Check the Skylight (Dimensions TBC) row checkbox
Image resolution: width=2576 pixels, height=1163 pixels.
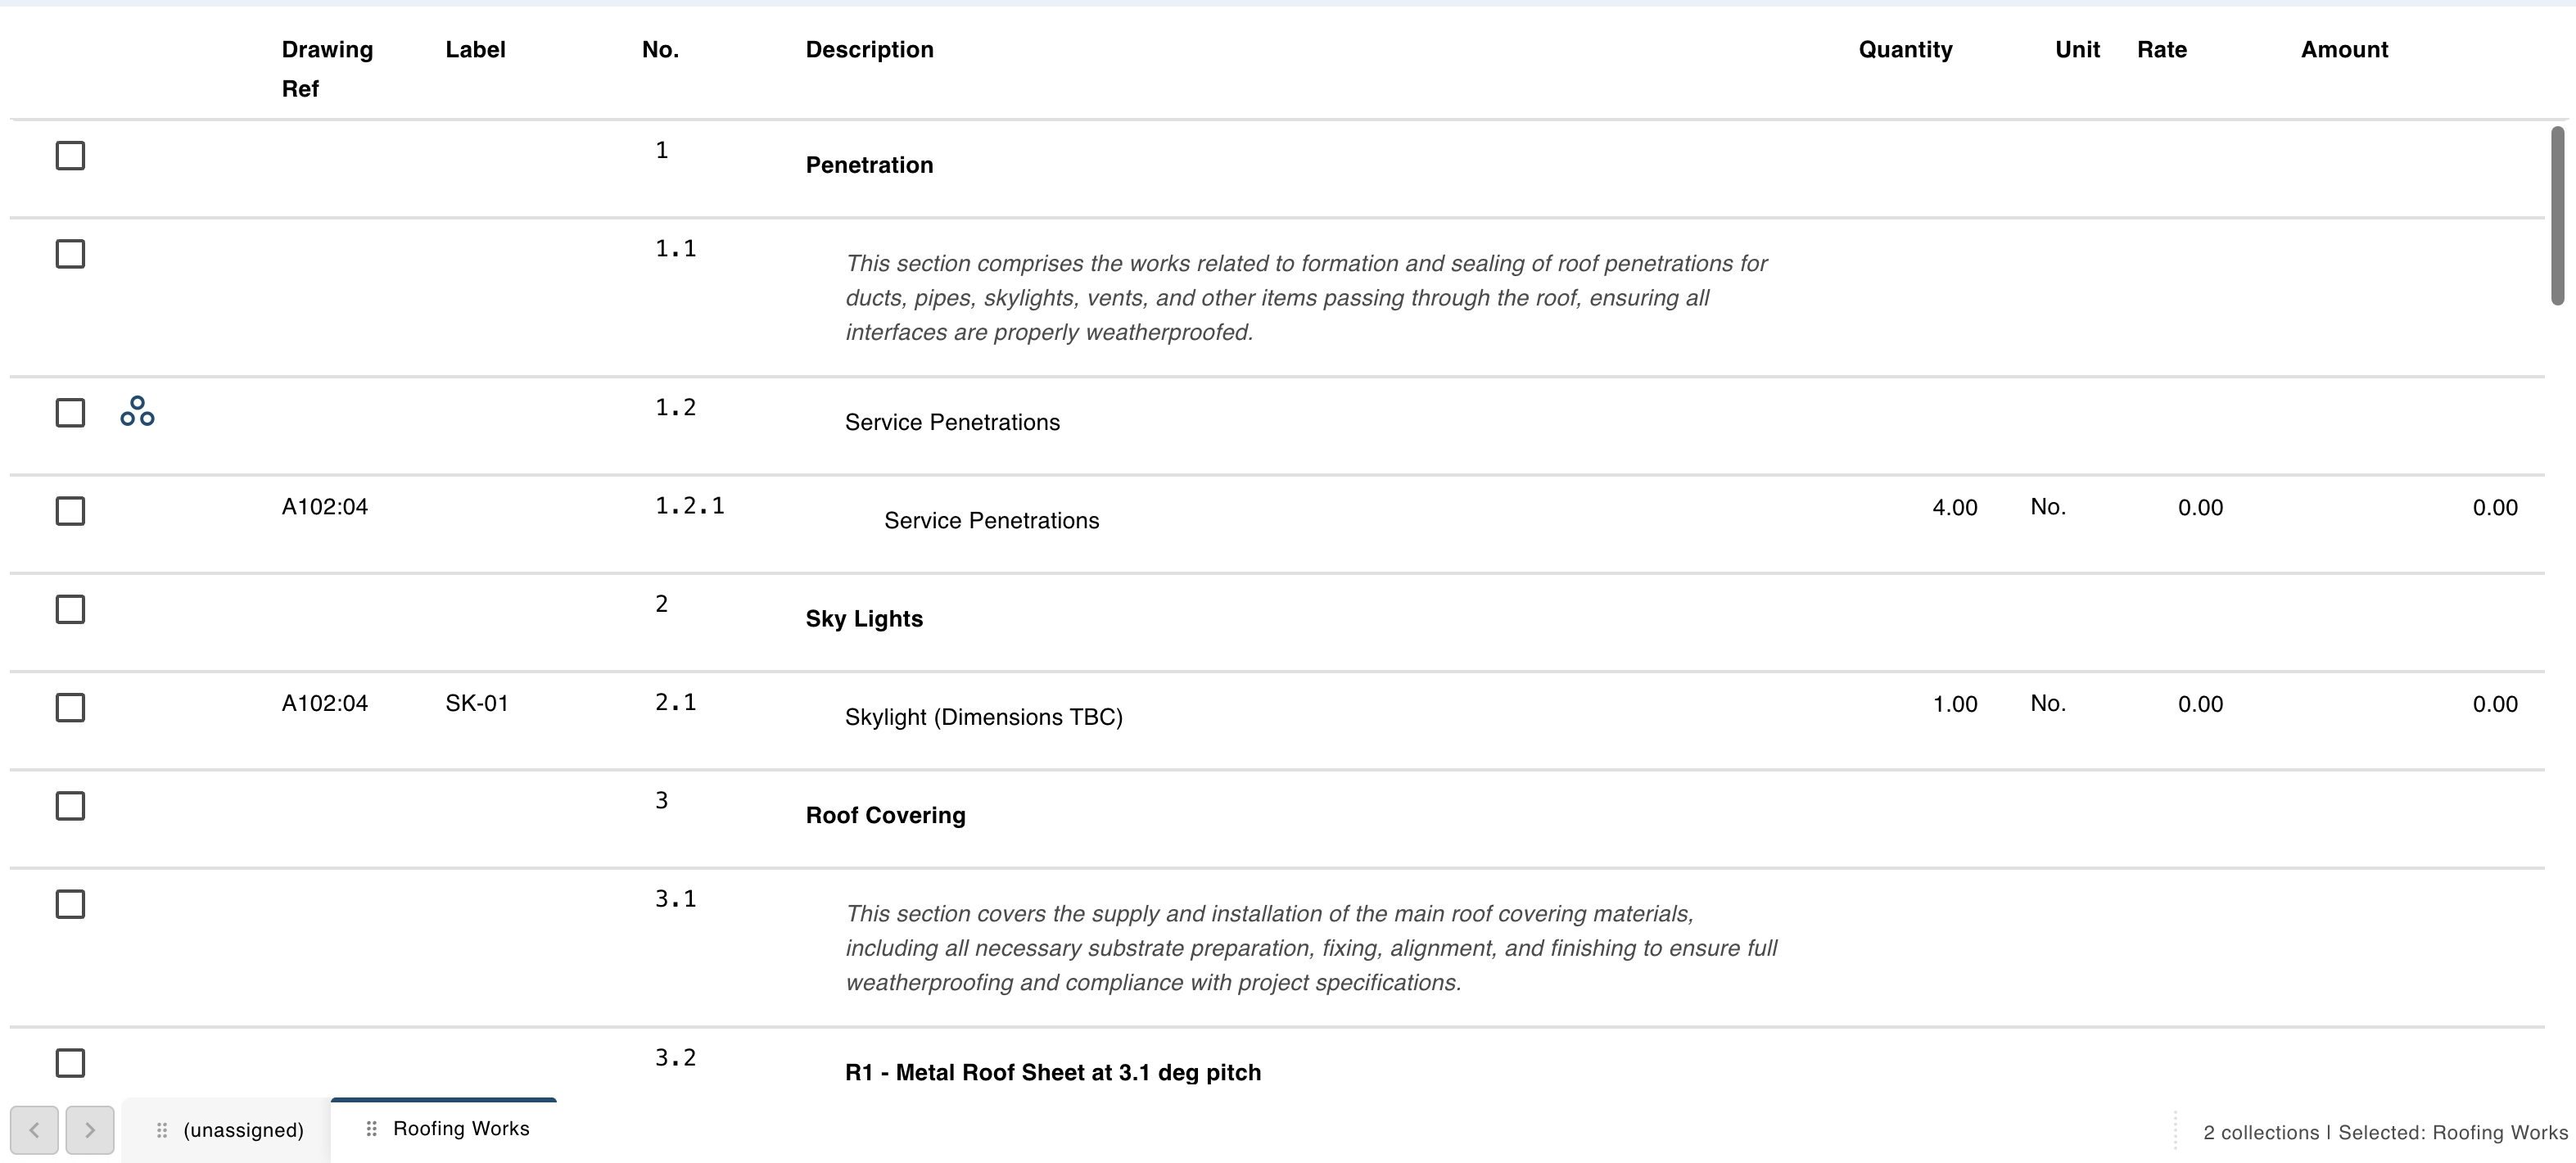coord(70,707)
